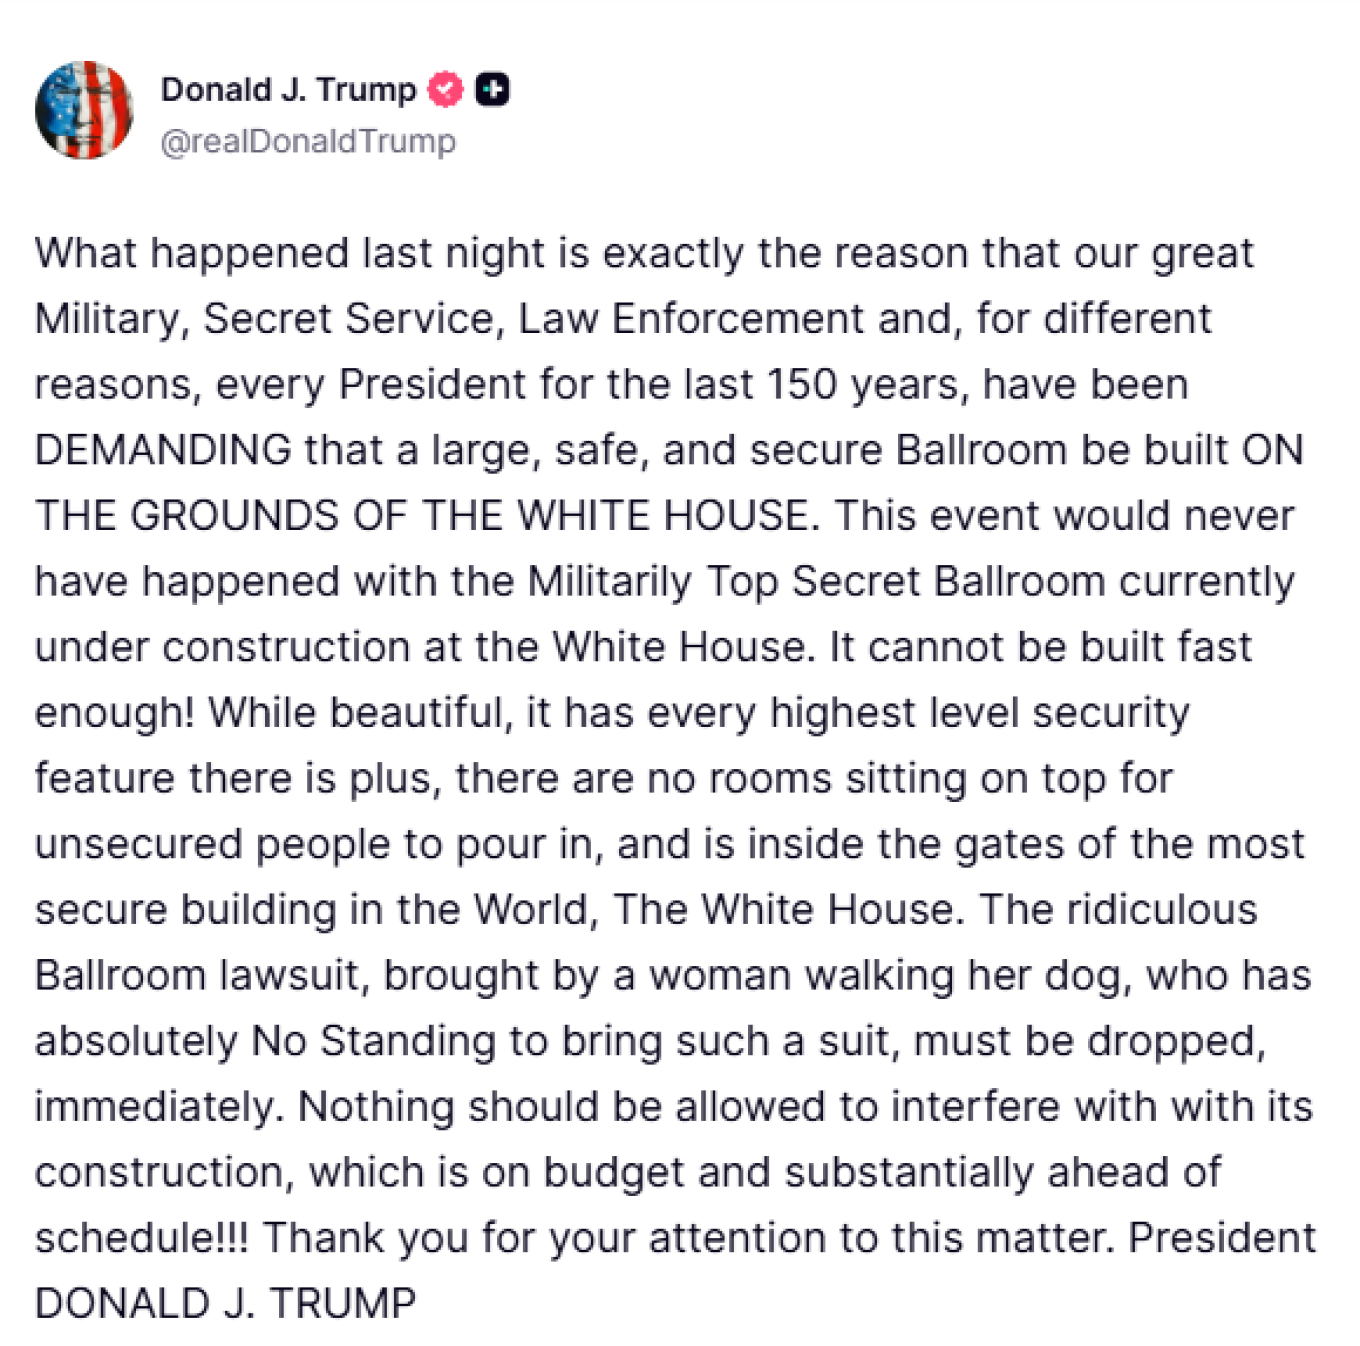Viewport: 1360px width, 1346px height.
Task: Click the closing signature "DONALD J. TRUMP"
Action: tap(225, 1304)
